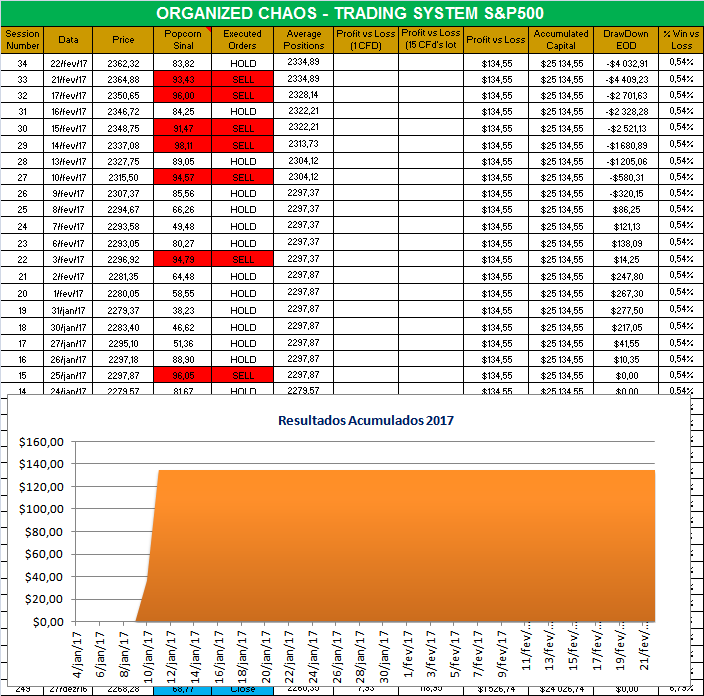The image size is (704, 696).
Task: Click the red comment indicator on Popcorn Sinal
Action: (x=209, y=29)
